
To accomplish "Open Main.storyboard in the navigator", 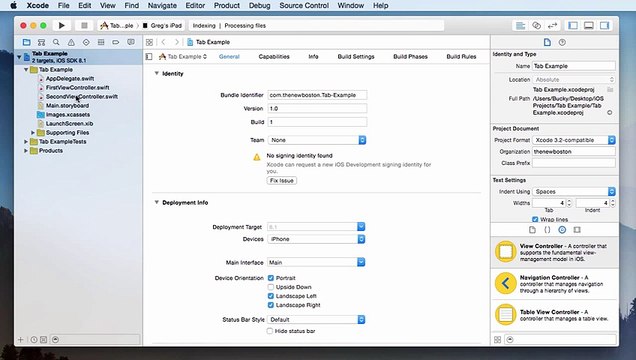I will pos(67,105).
